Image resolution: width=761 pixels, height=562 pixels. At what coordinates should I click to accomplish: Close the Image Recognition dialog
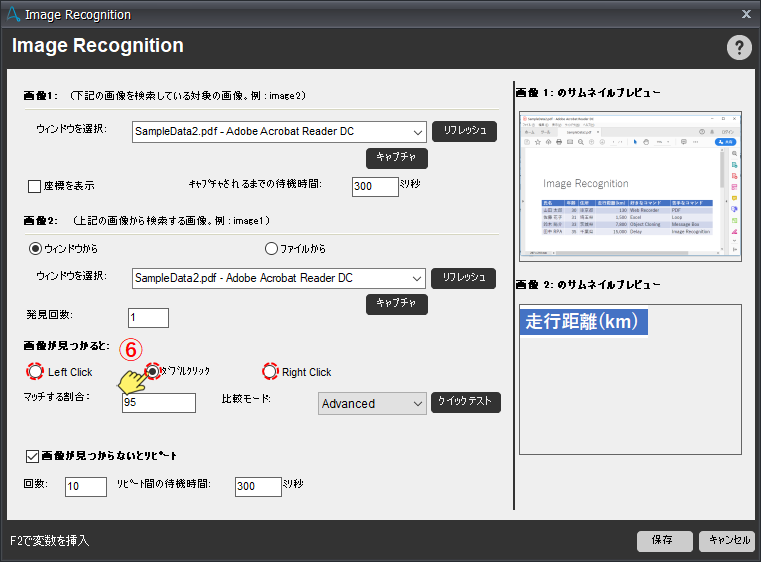point(746,14)
